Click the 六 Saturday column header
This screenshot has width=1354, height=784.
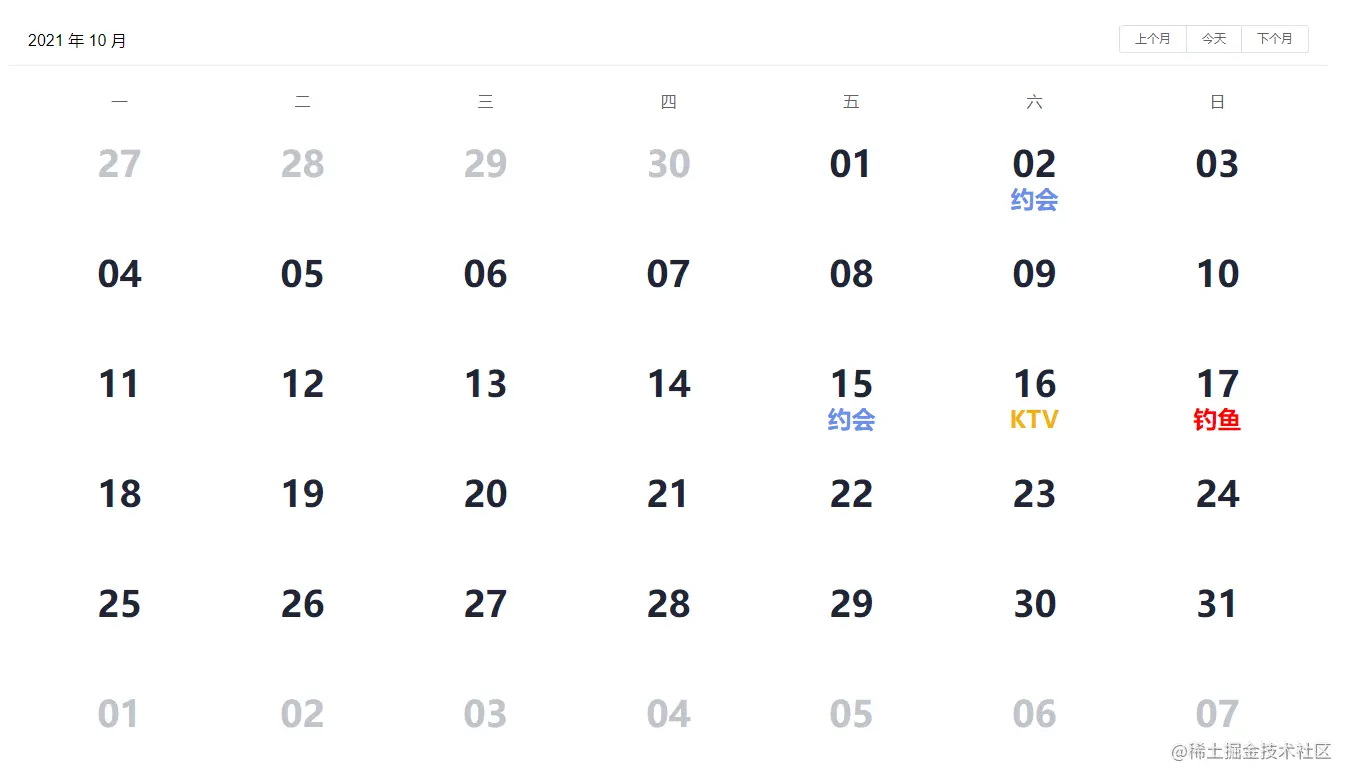click(x=1034, y=102)
